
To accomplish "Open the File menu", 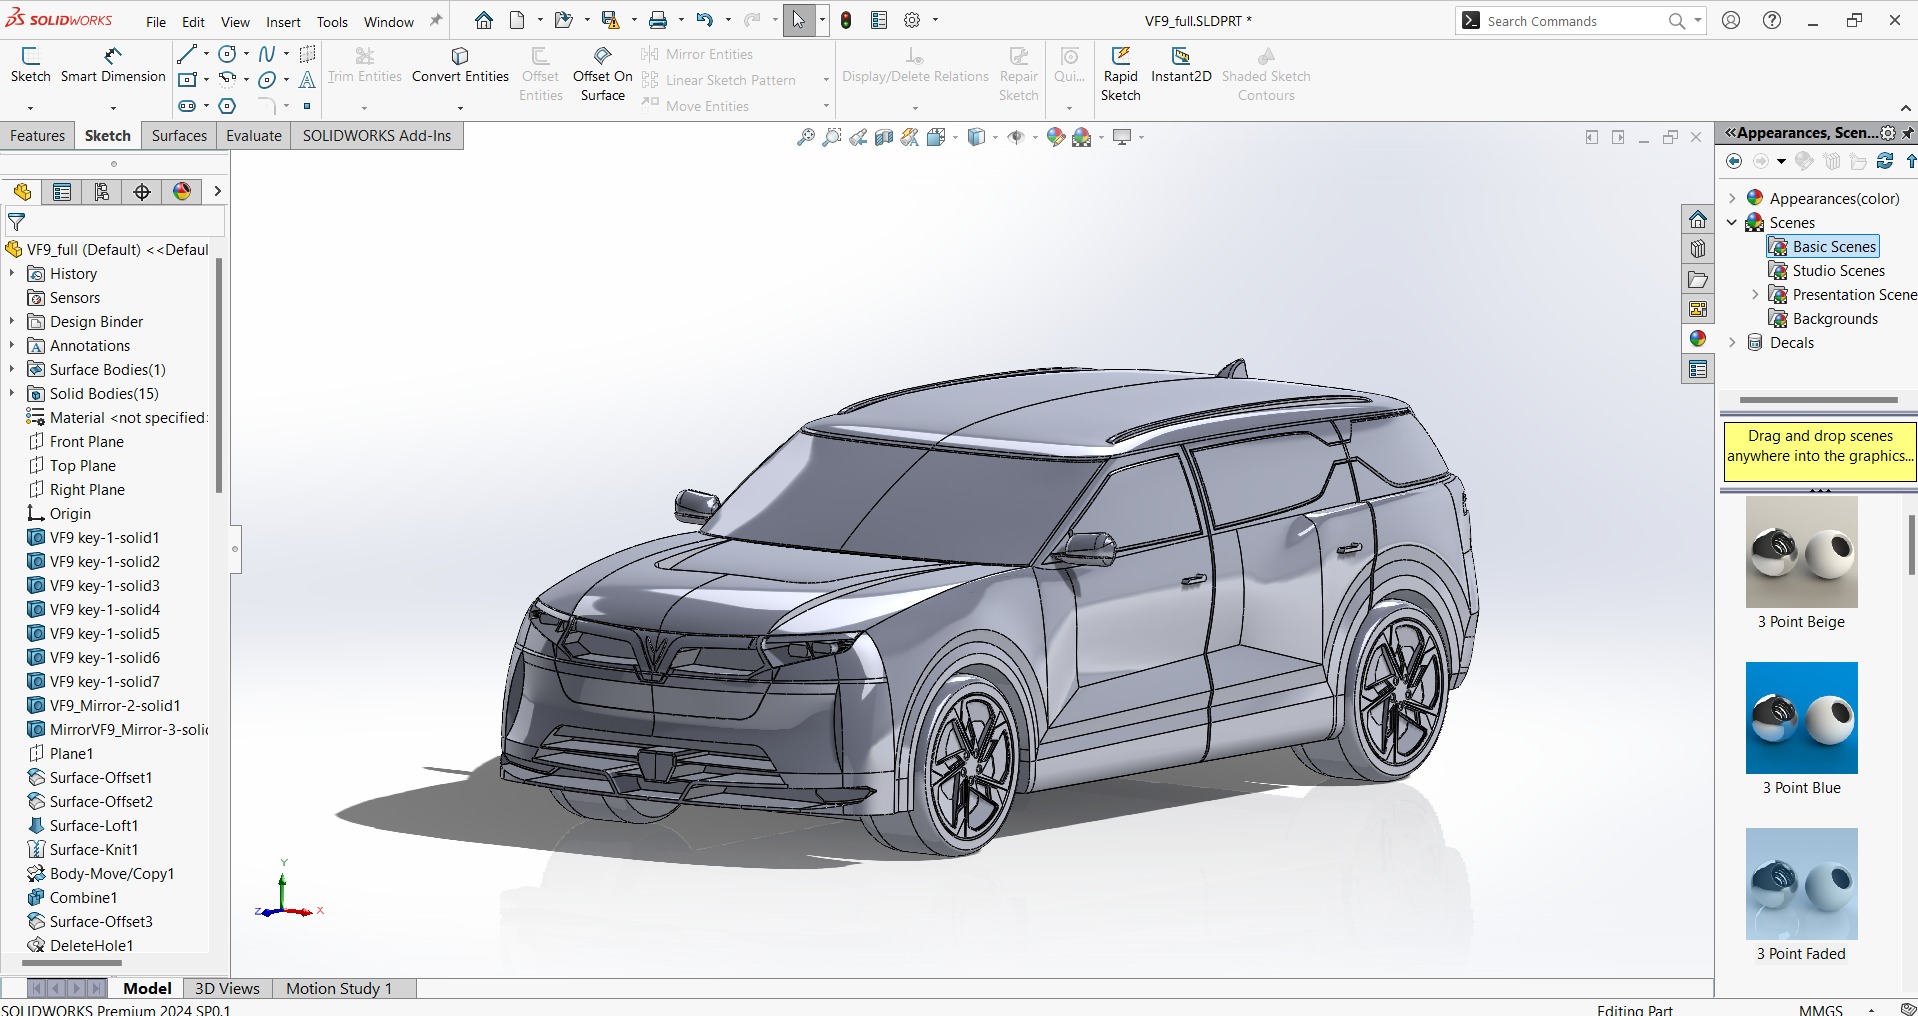I will coord(156,22).
